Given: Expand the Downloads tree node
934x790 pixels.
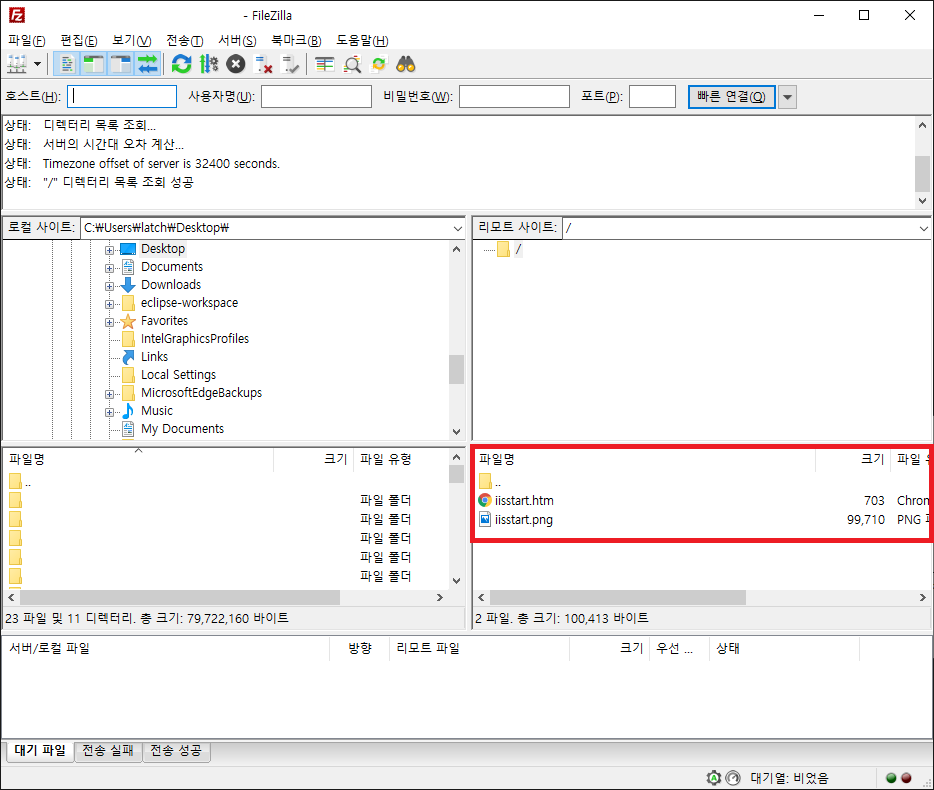Looking at the screenshot, I should pyautogui.click(x=109, y=286).
